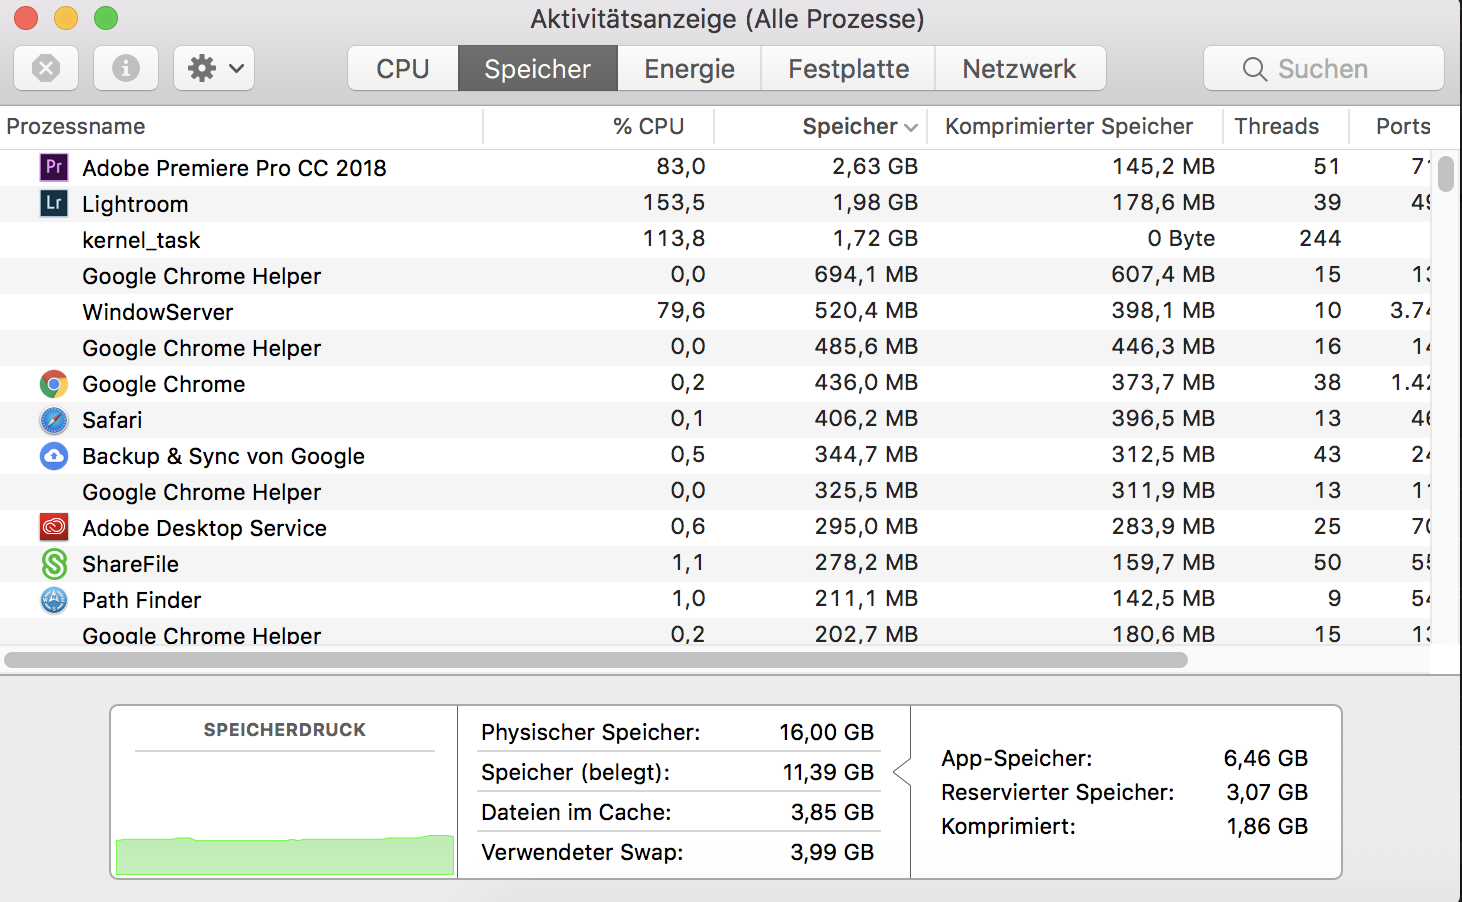Switch to the Energie tab
Viewport: 1462px width, 902px height.
coord(689,69)
